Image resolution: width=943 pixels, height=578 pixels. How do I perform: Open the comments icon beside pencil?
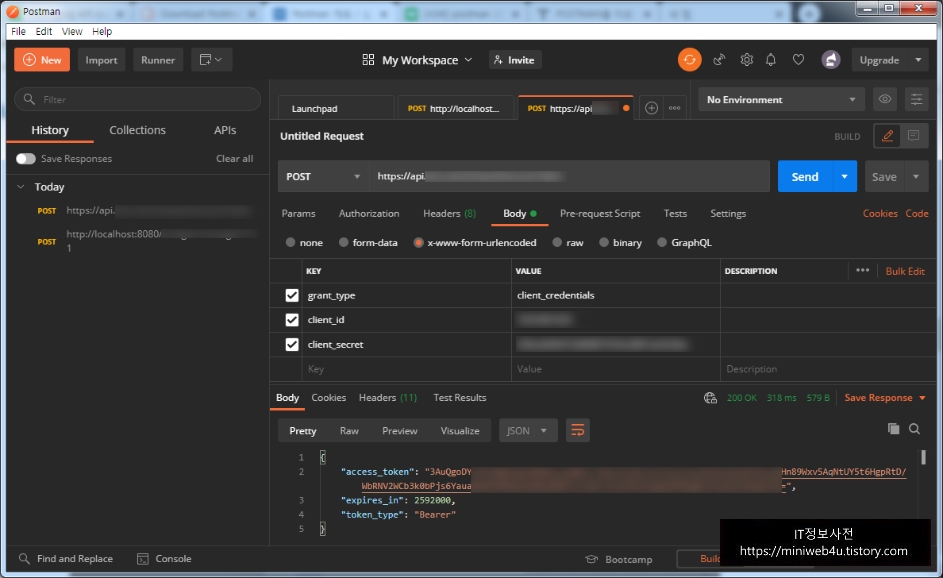(x=914, y=136)
